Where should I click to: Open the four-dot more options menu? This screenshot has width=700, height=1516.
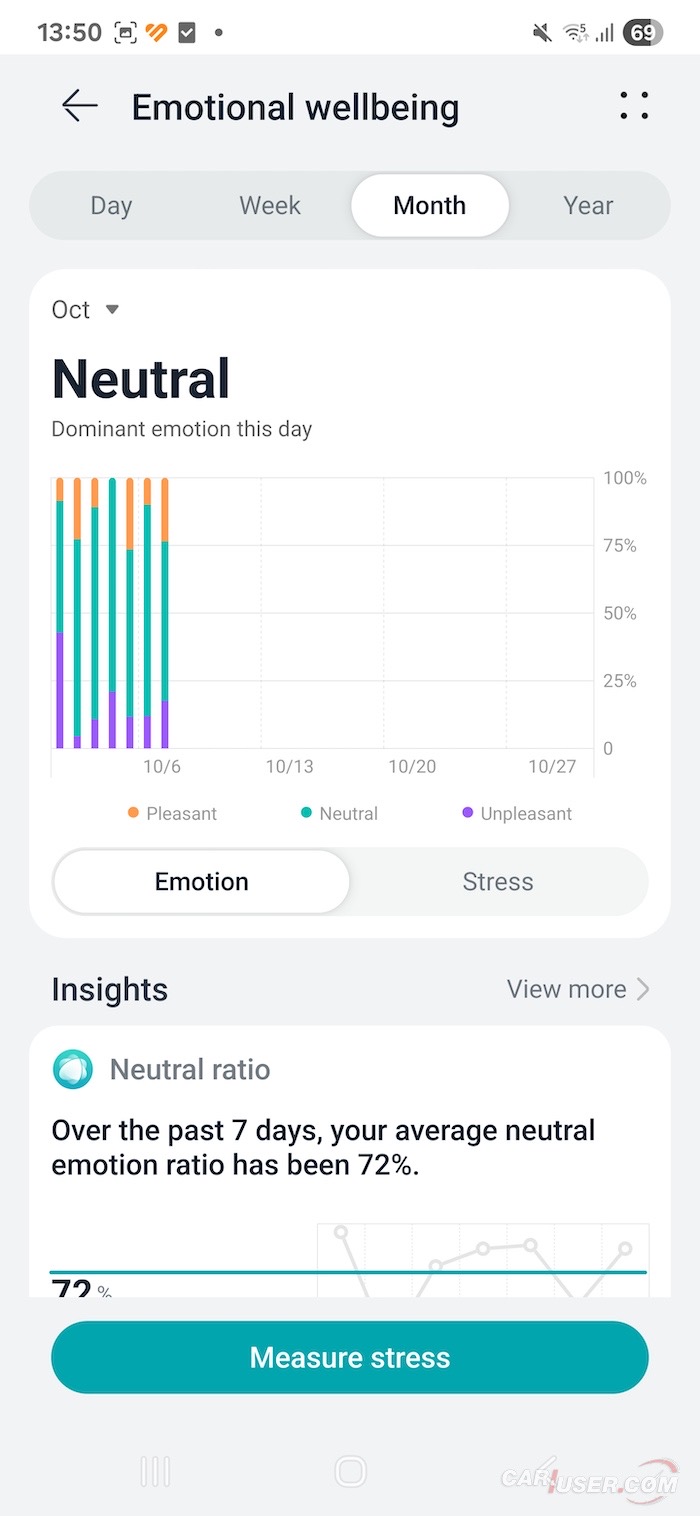[634, 106]
